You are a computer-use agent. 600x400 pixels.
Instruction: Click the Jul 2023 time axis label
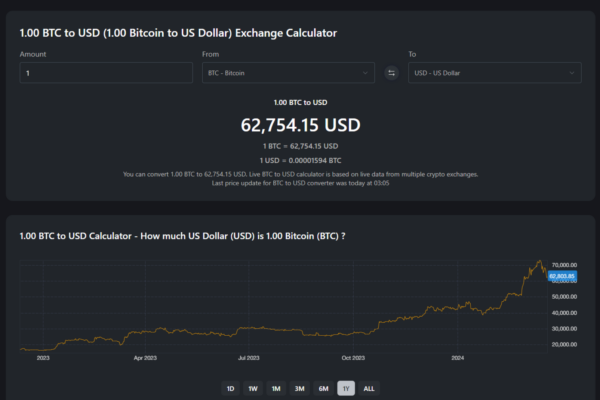(x=249, y=357)
